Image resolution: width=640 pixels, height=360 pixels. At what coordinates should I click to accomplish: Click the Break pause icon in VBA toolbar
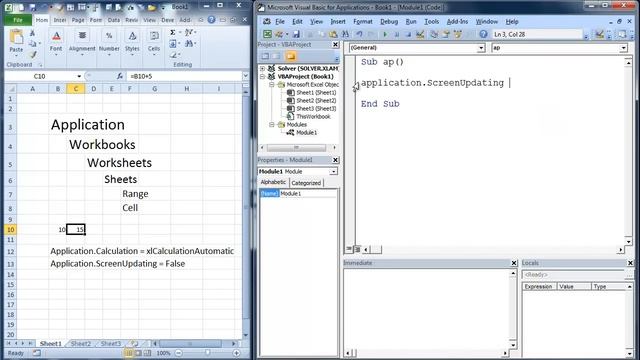[396, 35]
